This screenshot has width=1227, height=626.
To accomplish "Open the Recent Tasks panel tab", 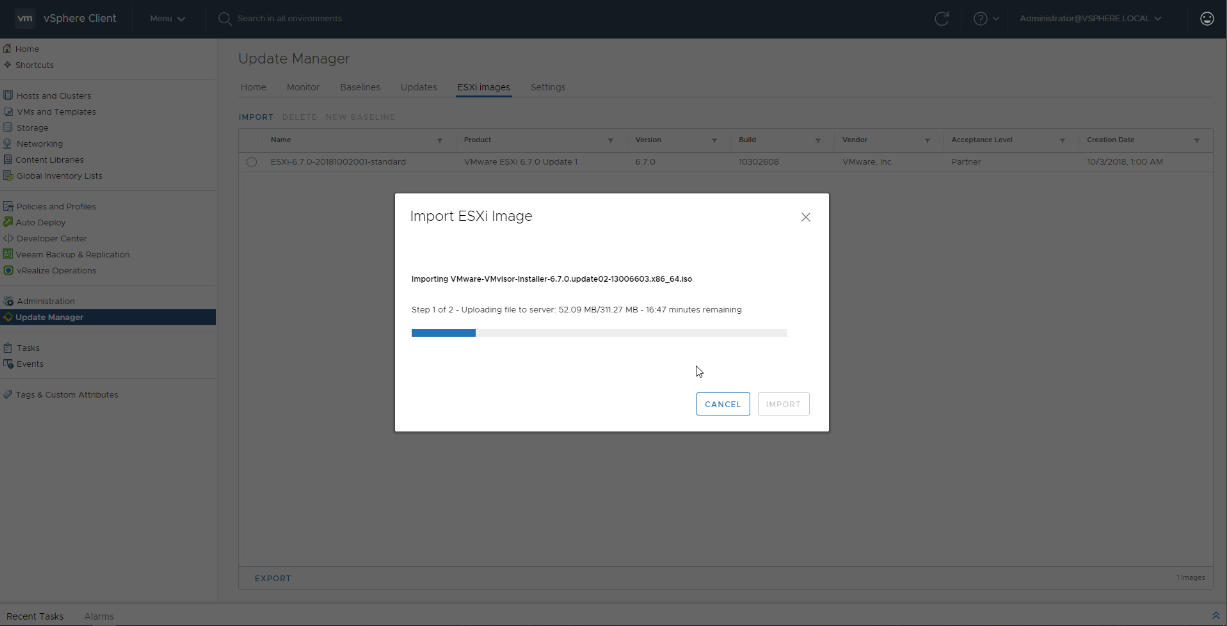I will (35, 616).
